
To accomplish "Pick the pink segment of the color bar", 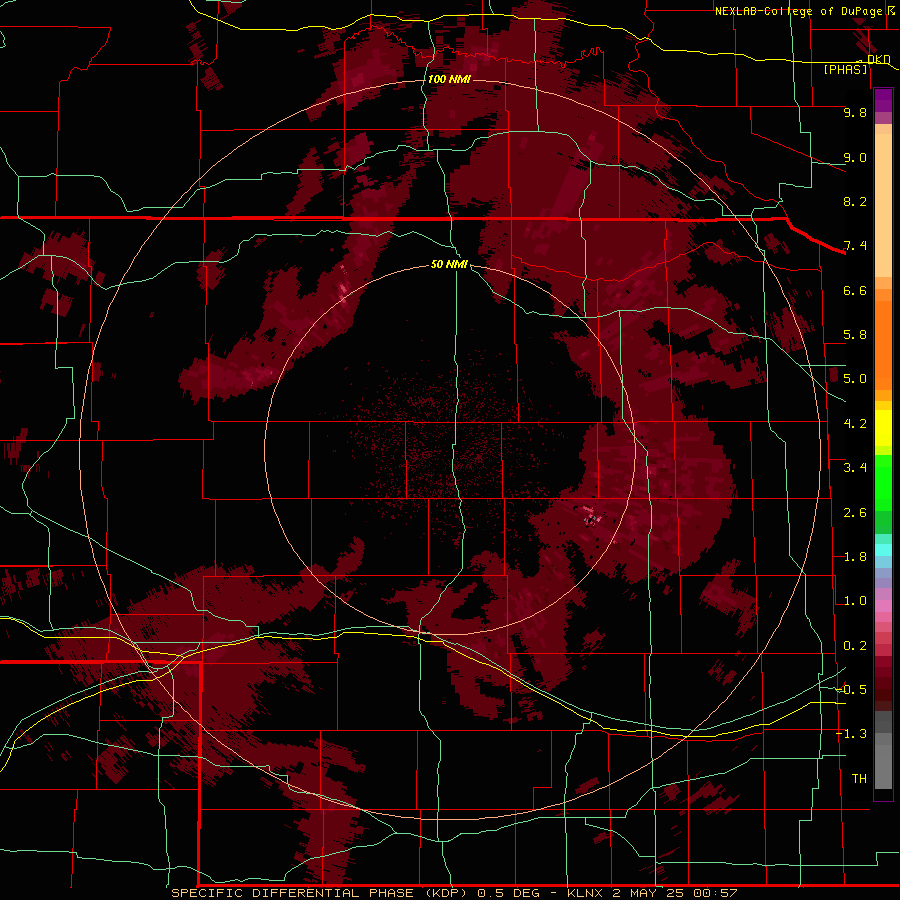I will [x=883, y=607].
